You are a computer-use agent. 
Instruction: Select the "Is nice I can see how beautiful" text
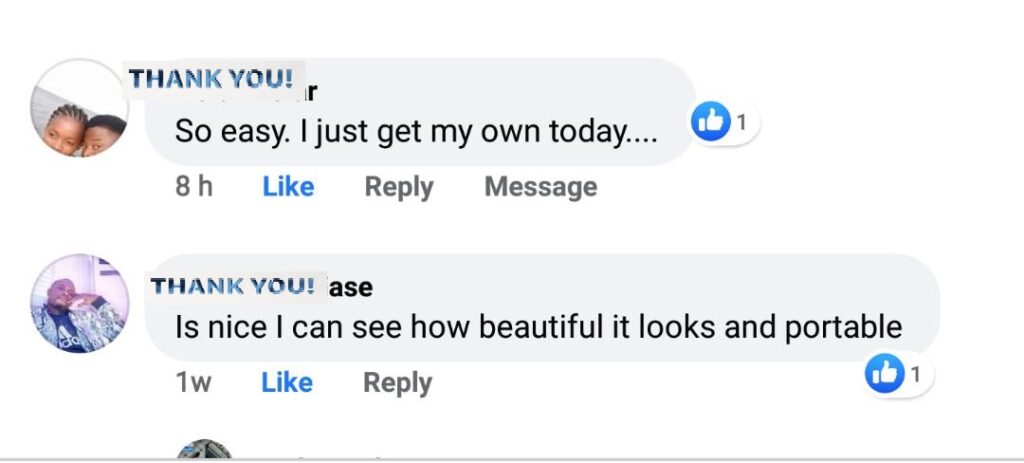538,327
